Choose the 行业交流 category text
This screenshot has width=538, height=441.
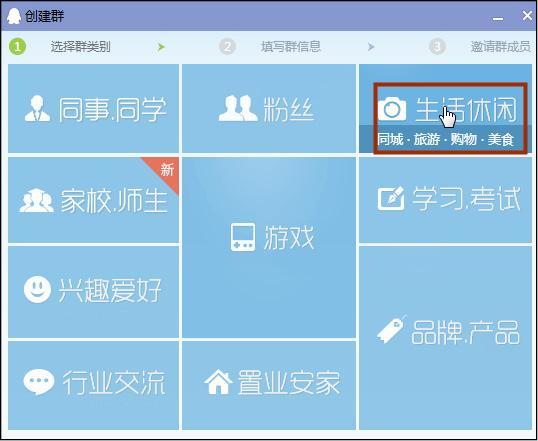pyautogui.click(x=114, y=382)
